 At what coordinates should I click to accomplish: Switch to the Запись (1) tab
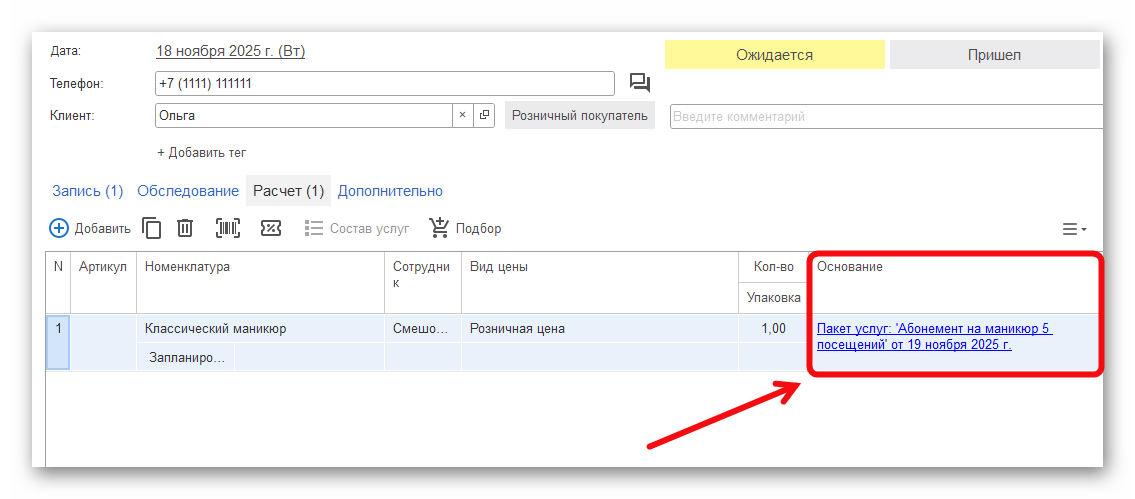coord(87,191)
